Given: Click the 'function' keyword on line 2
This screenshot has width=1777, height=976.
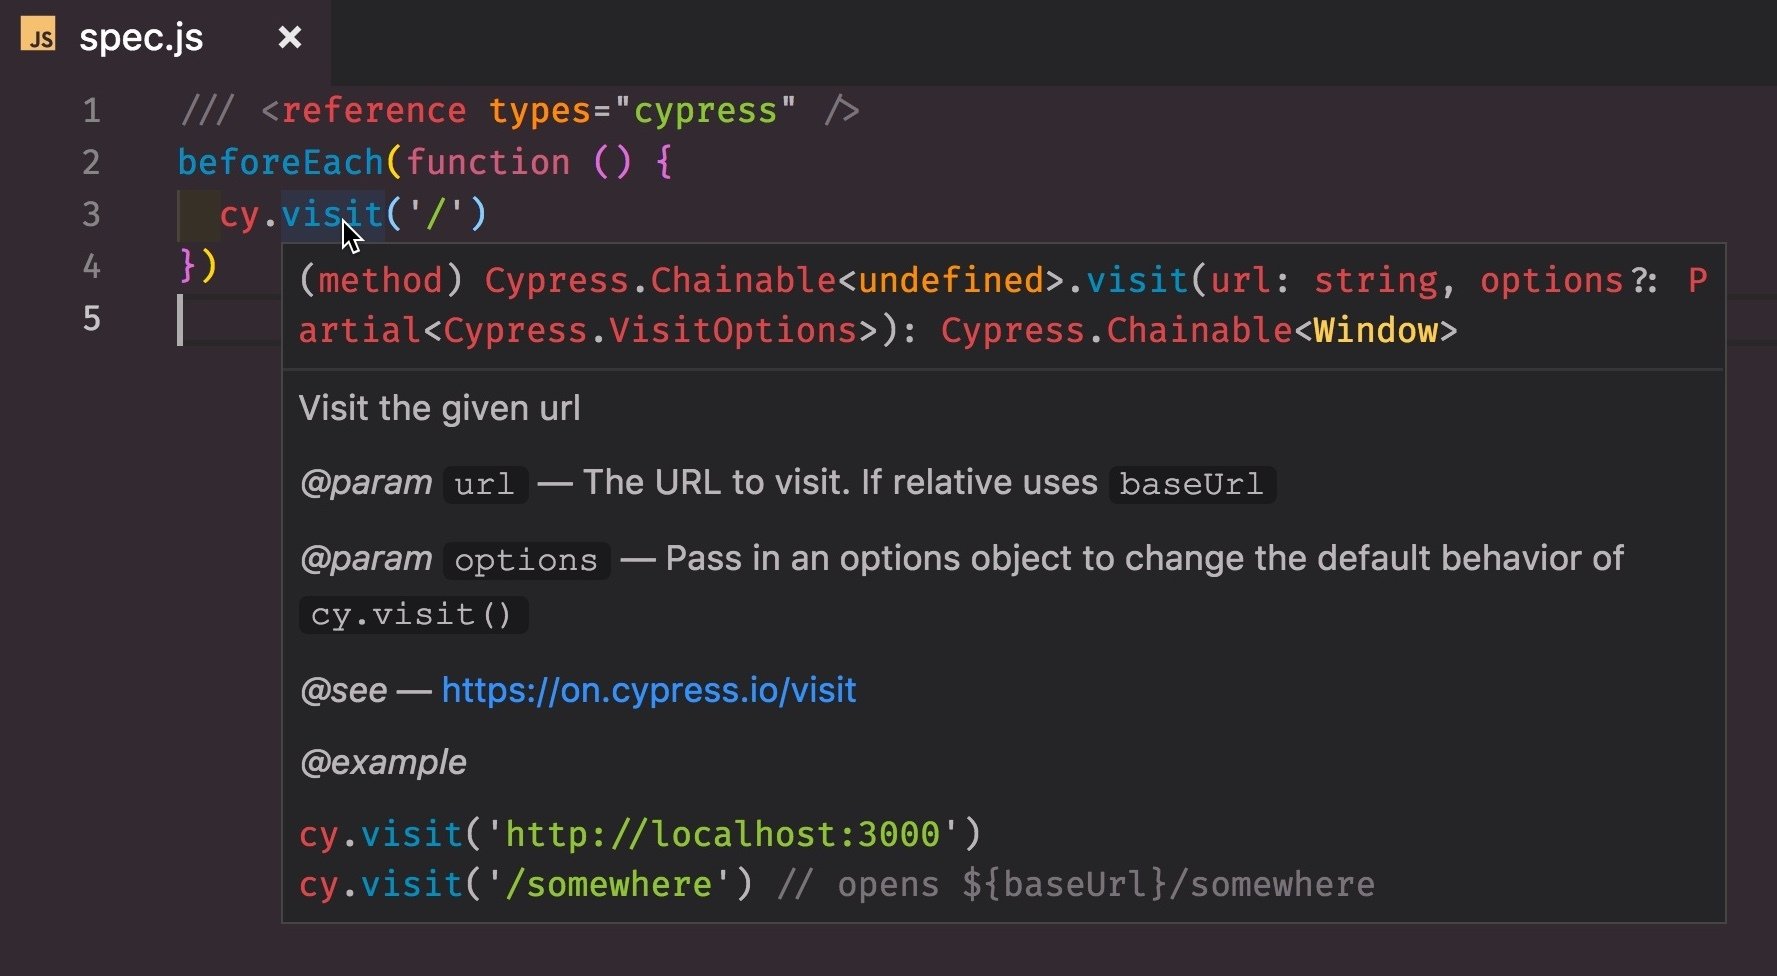Looking at the screenshot, I should [488, 162].
